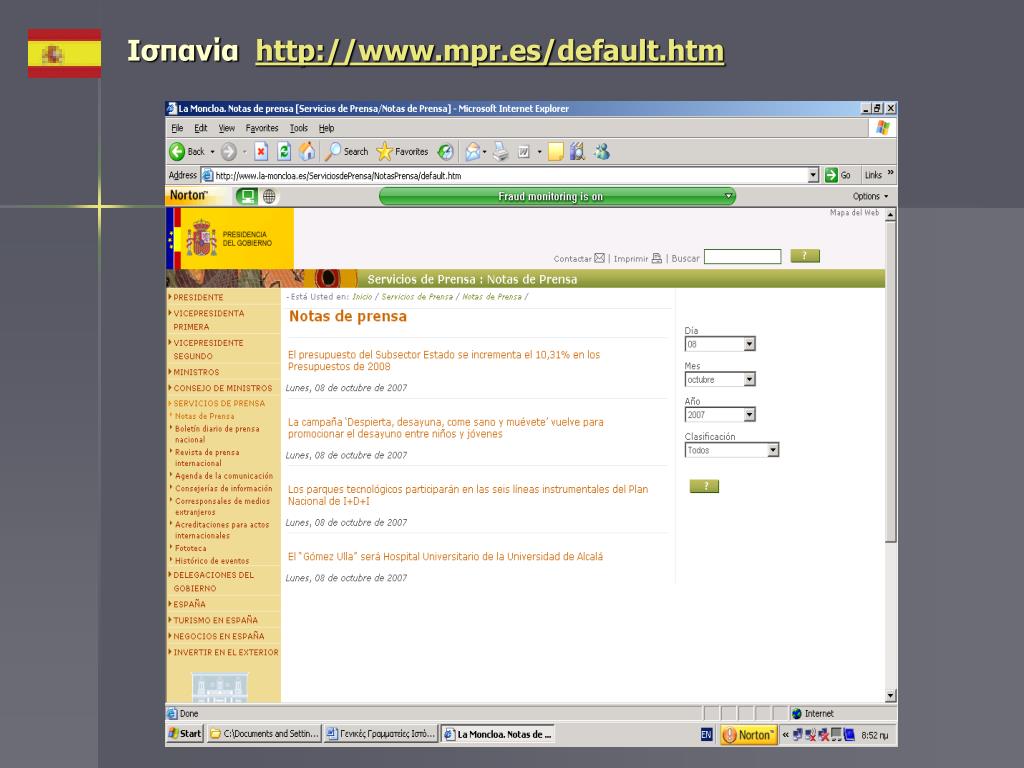The width and height of the screenshot is (1024, 768).
Task: Click the Contactar envelope icon
Action: [x=600, y=258]
